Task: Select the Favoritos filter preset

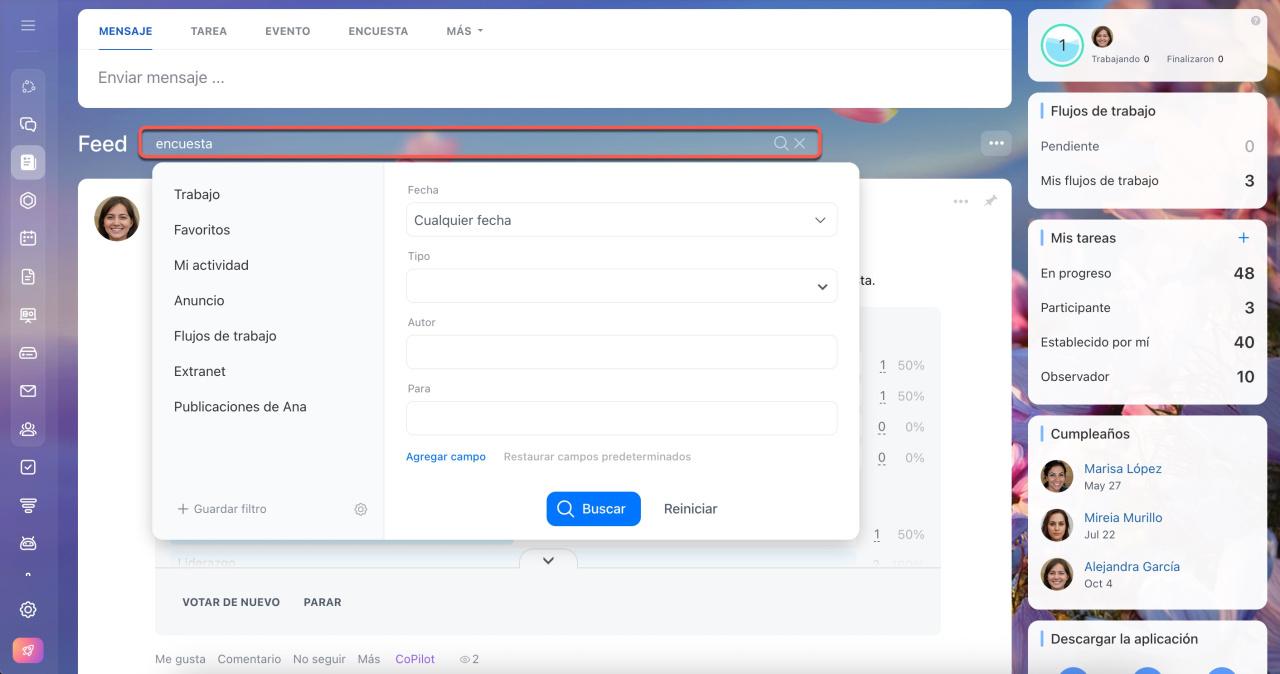Action: [202, 230]
